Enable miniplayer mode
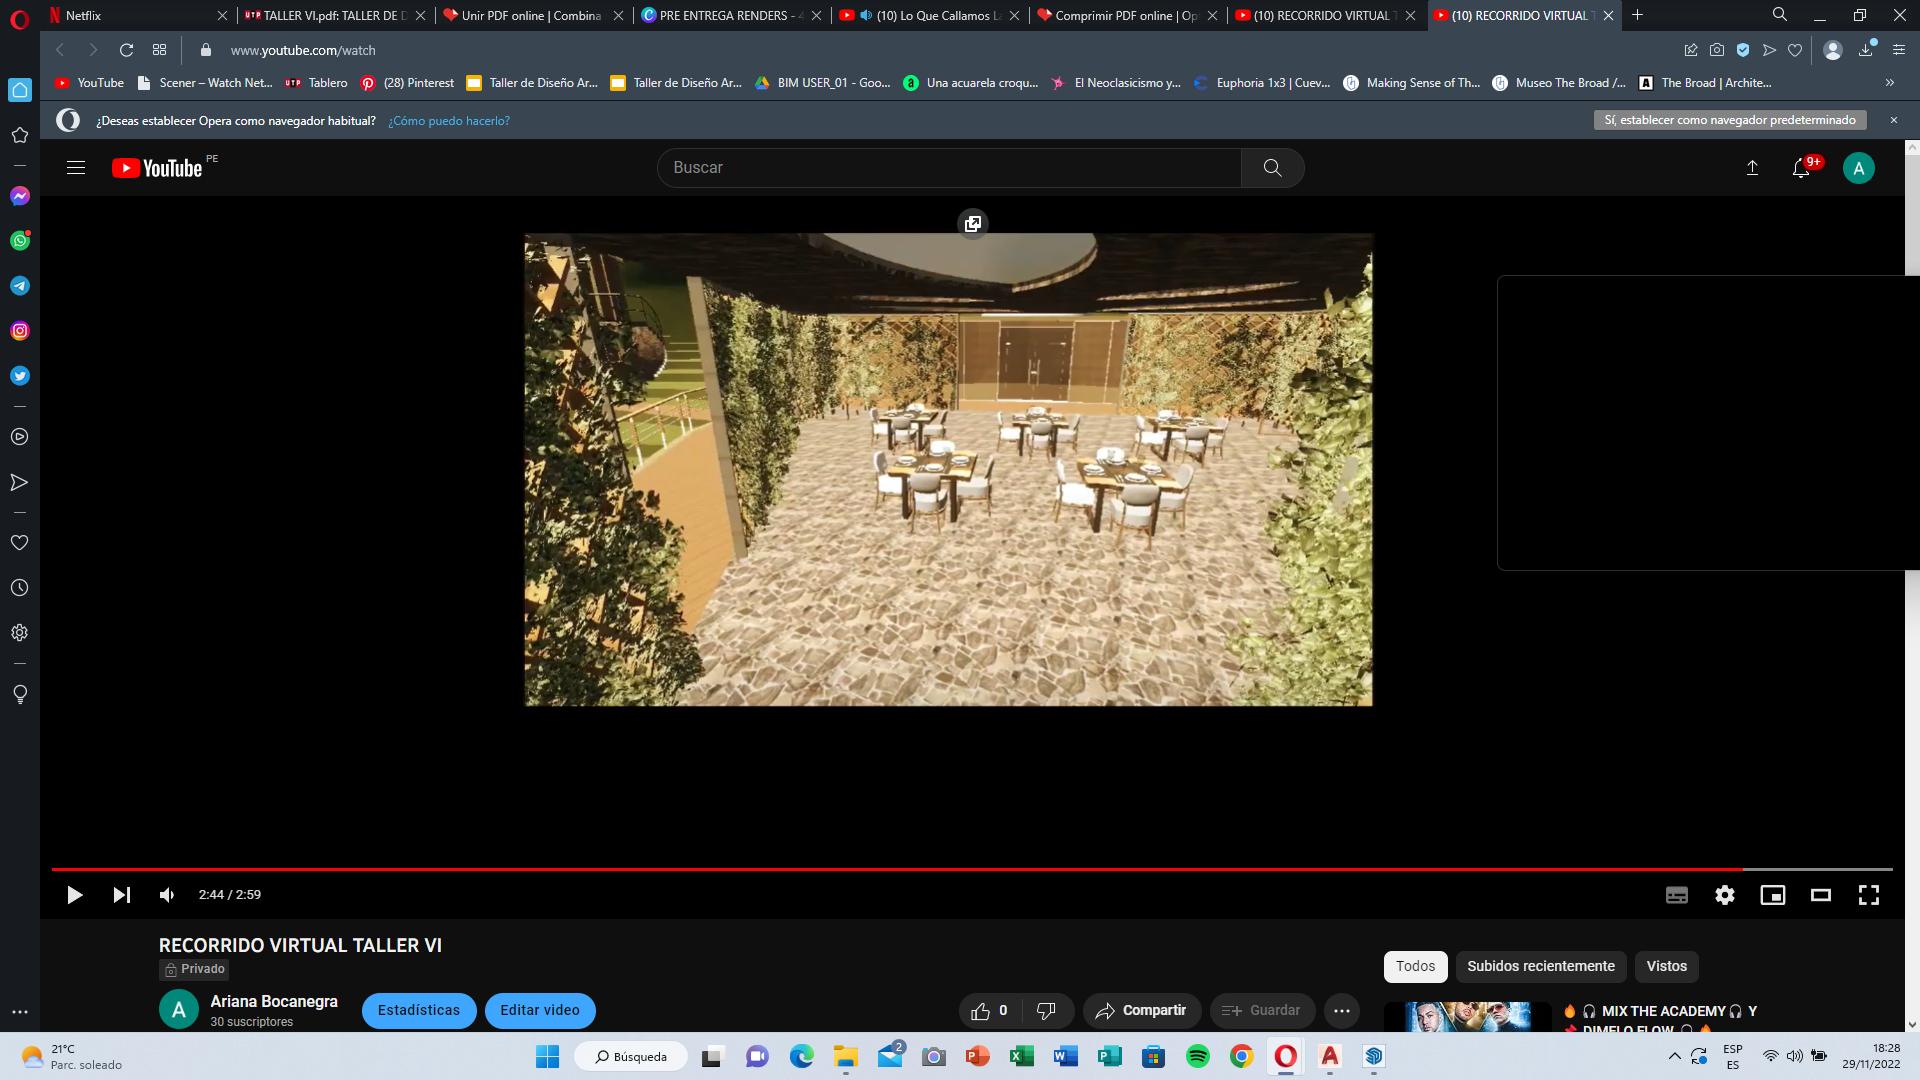This screenshot has height=1080, width=1920. (x=1773, y=895)
